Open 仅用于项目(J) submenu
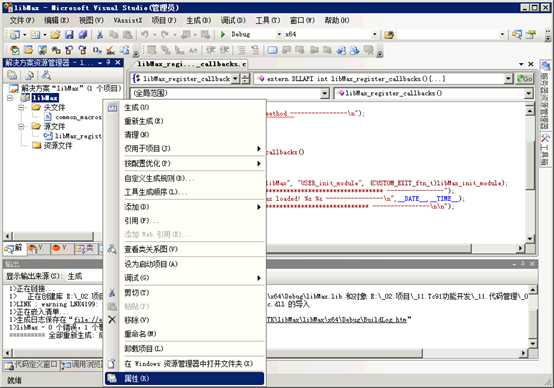 click(184, 149)
